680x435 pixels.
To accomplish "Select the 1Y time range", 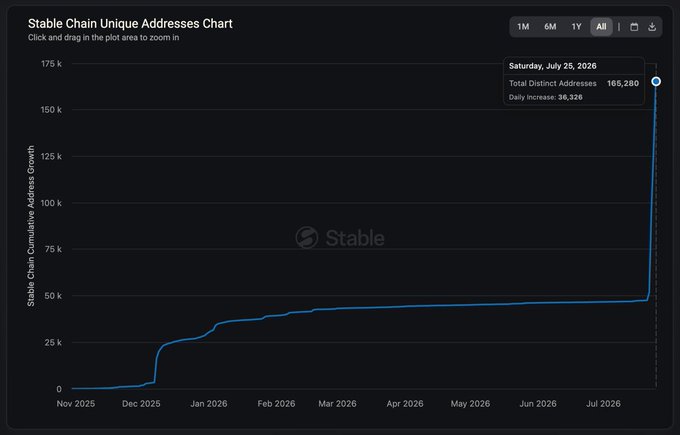I will click(576, 27).
